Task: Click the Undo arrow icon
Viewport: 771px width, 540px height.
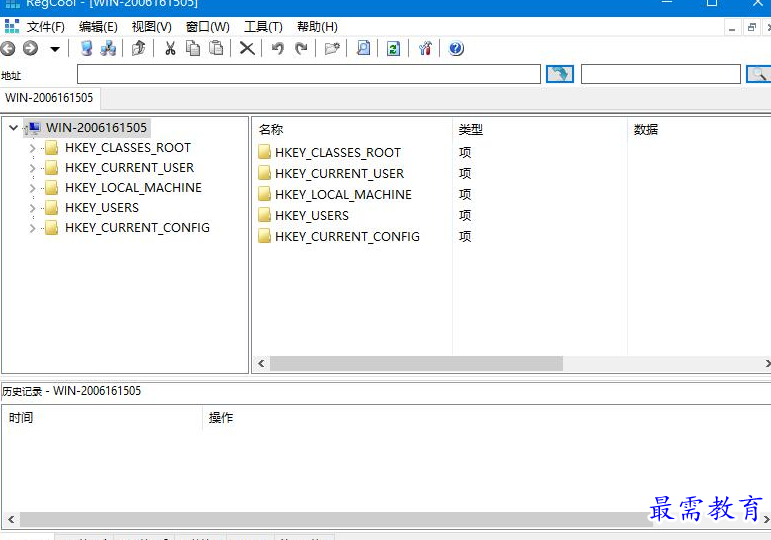Action: [x=278, y=48]
